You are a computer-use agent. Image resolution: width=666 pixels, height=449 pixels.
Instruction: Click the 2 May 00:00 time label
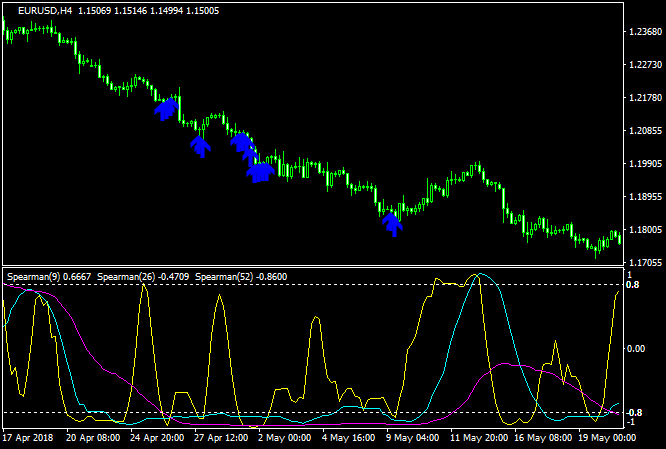coord(285,438)
